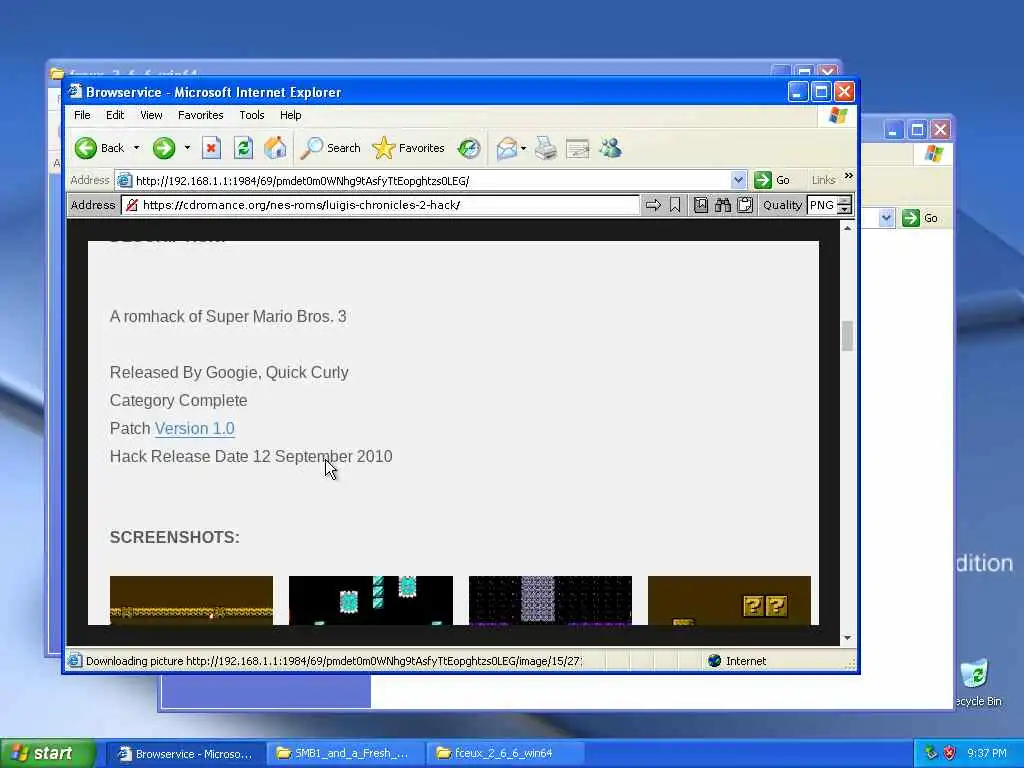
Task: Click the question-blocks screenshot thumbnail
Action: tap(729, 600)
